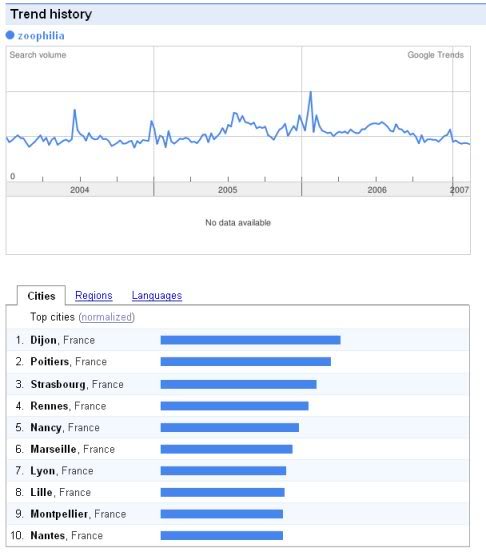Click the blue dot beside zoophilia
Viewport: 486px width, 560px height.
10,35
